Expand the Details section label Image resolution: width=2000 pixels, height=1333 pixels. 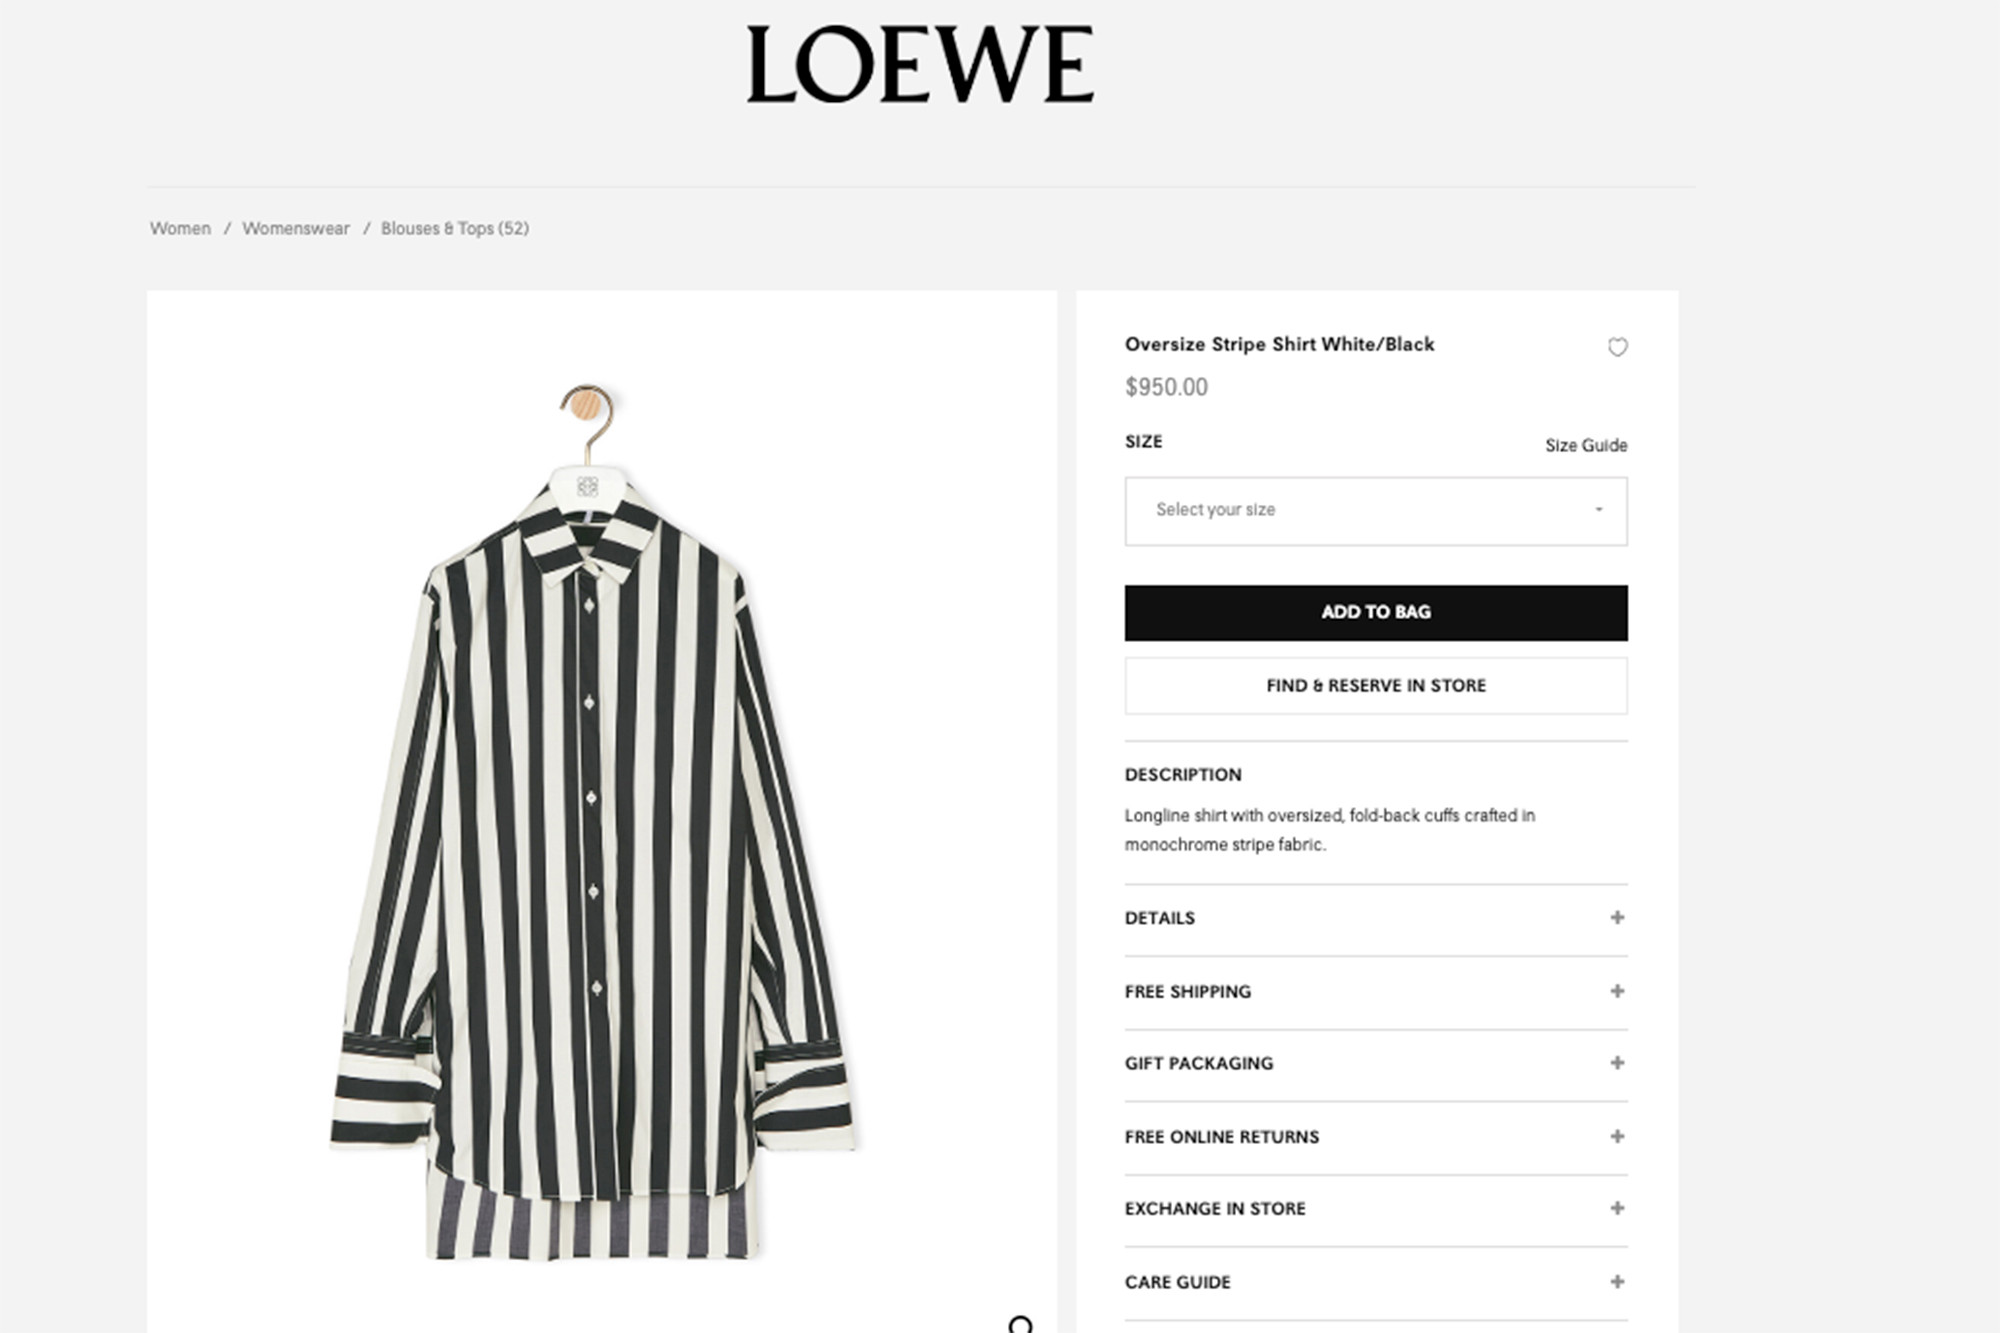pos(1160,918)
